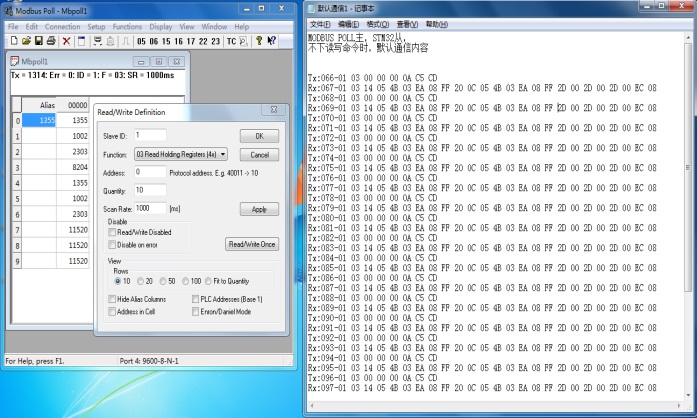Screen dimensions: 697x418
Task: Click Cancel in Read/Write Definition
Action: tap(259, 155)
